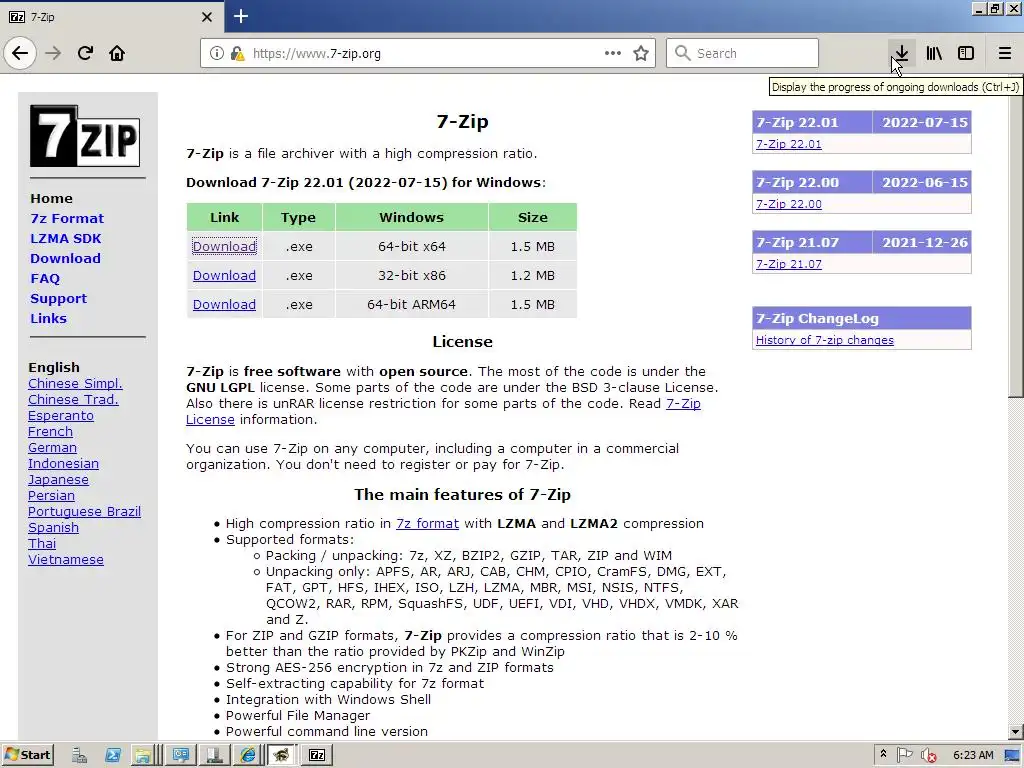Open the Home sidebar item
The width and height of the screenshot is (1024, 768).
click(x=51, y=199)
